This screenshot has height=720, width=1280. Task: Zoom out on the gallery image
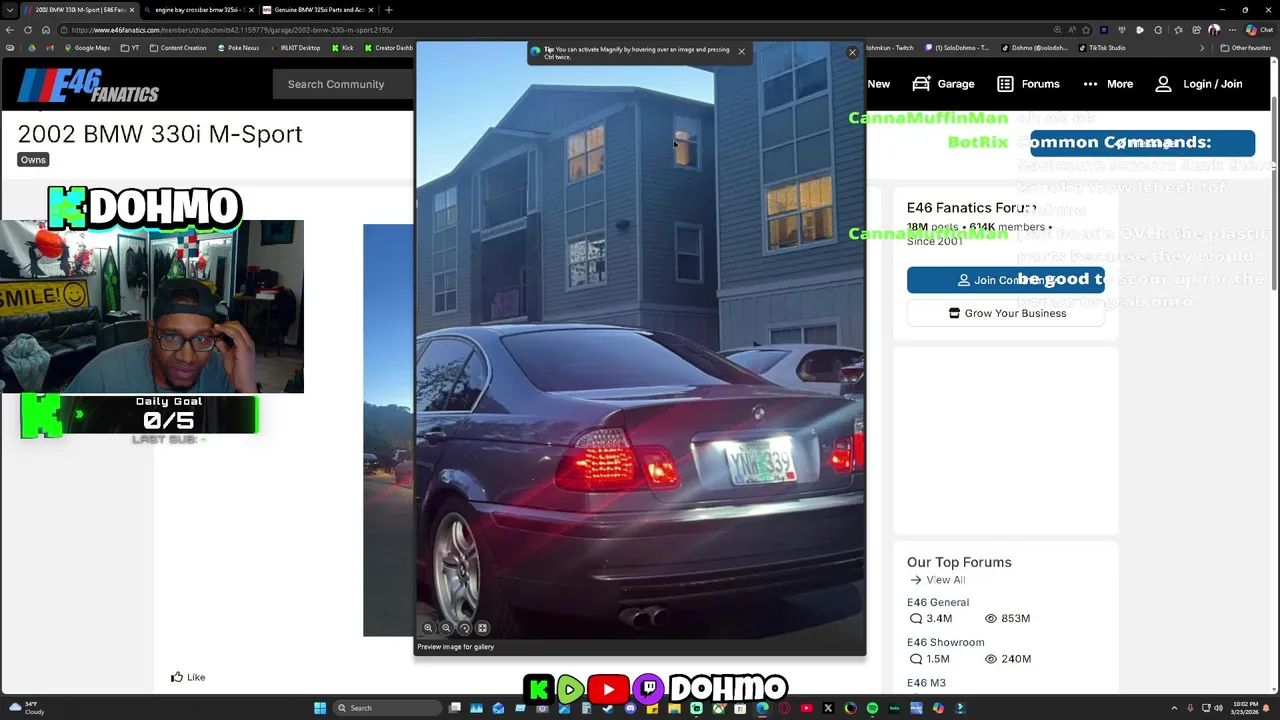tap(446, 628)
